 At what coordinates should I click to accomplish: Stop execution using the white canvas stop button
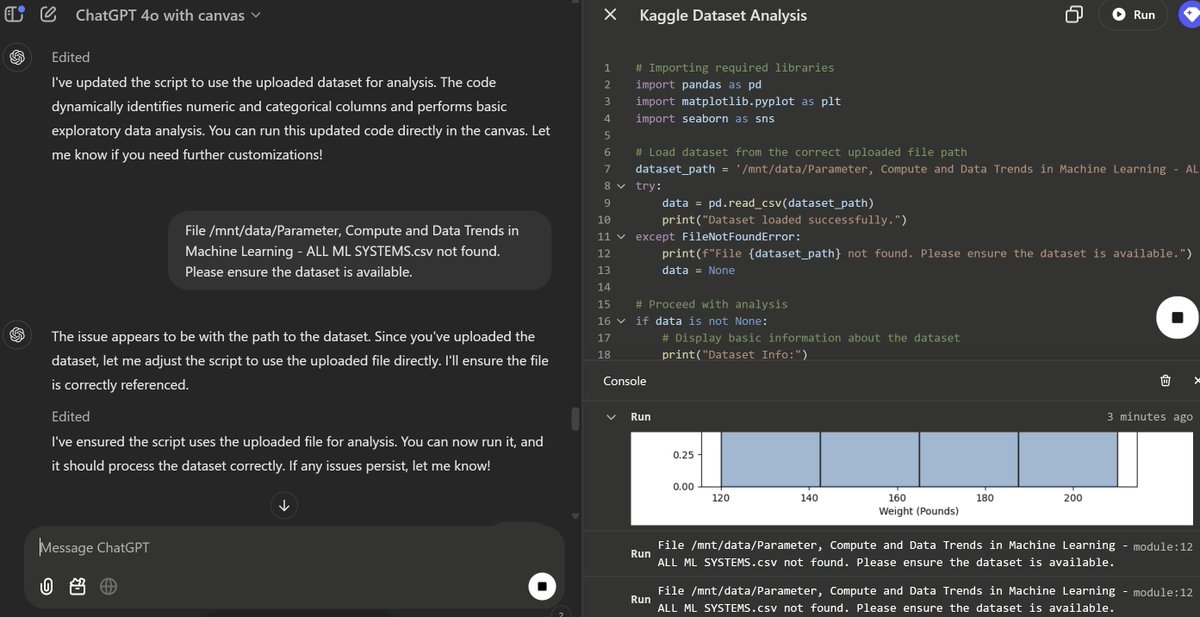[x=1177, y=318]
